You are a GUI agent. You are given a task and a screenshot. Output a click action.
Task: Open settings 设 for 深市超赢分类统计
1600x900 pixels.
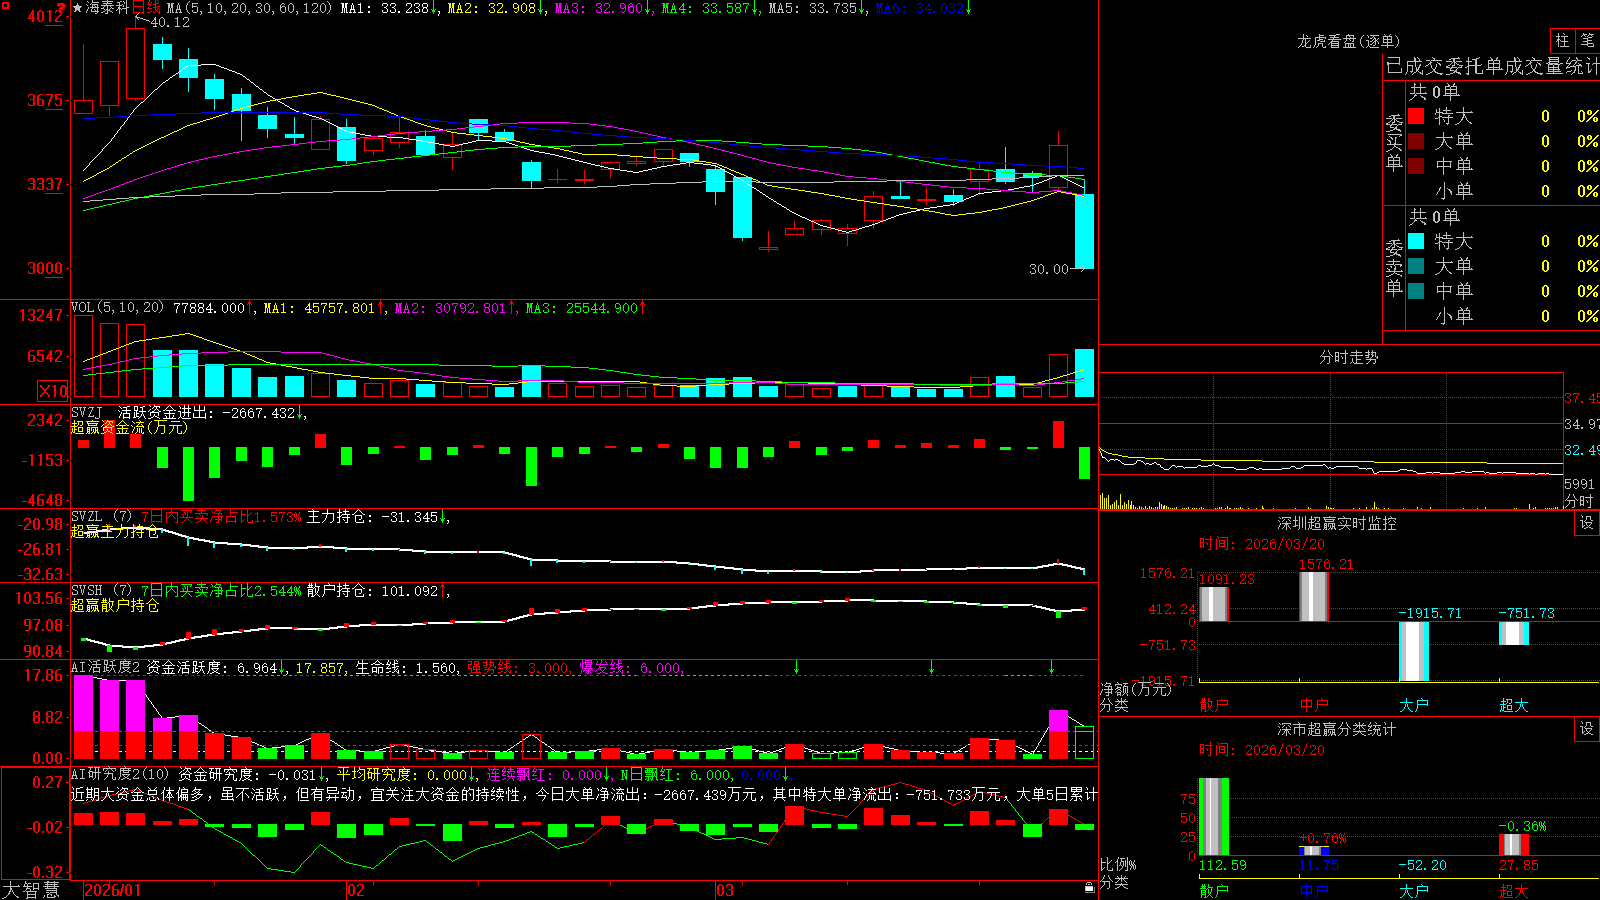coord(1587,729)
